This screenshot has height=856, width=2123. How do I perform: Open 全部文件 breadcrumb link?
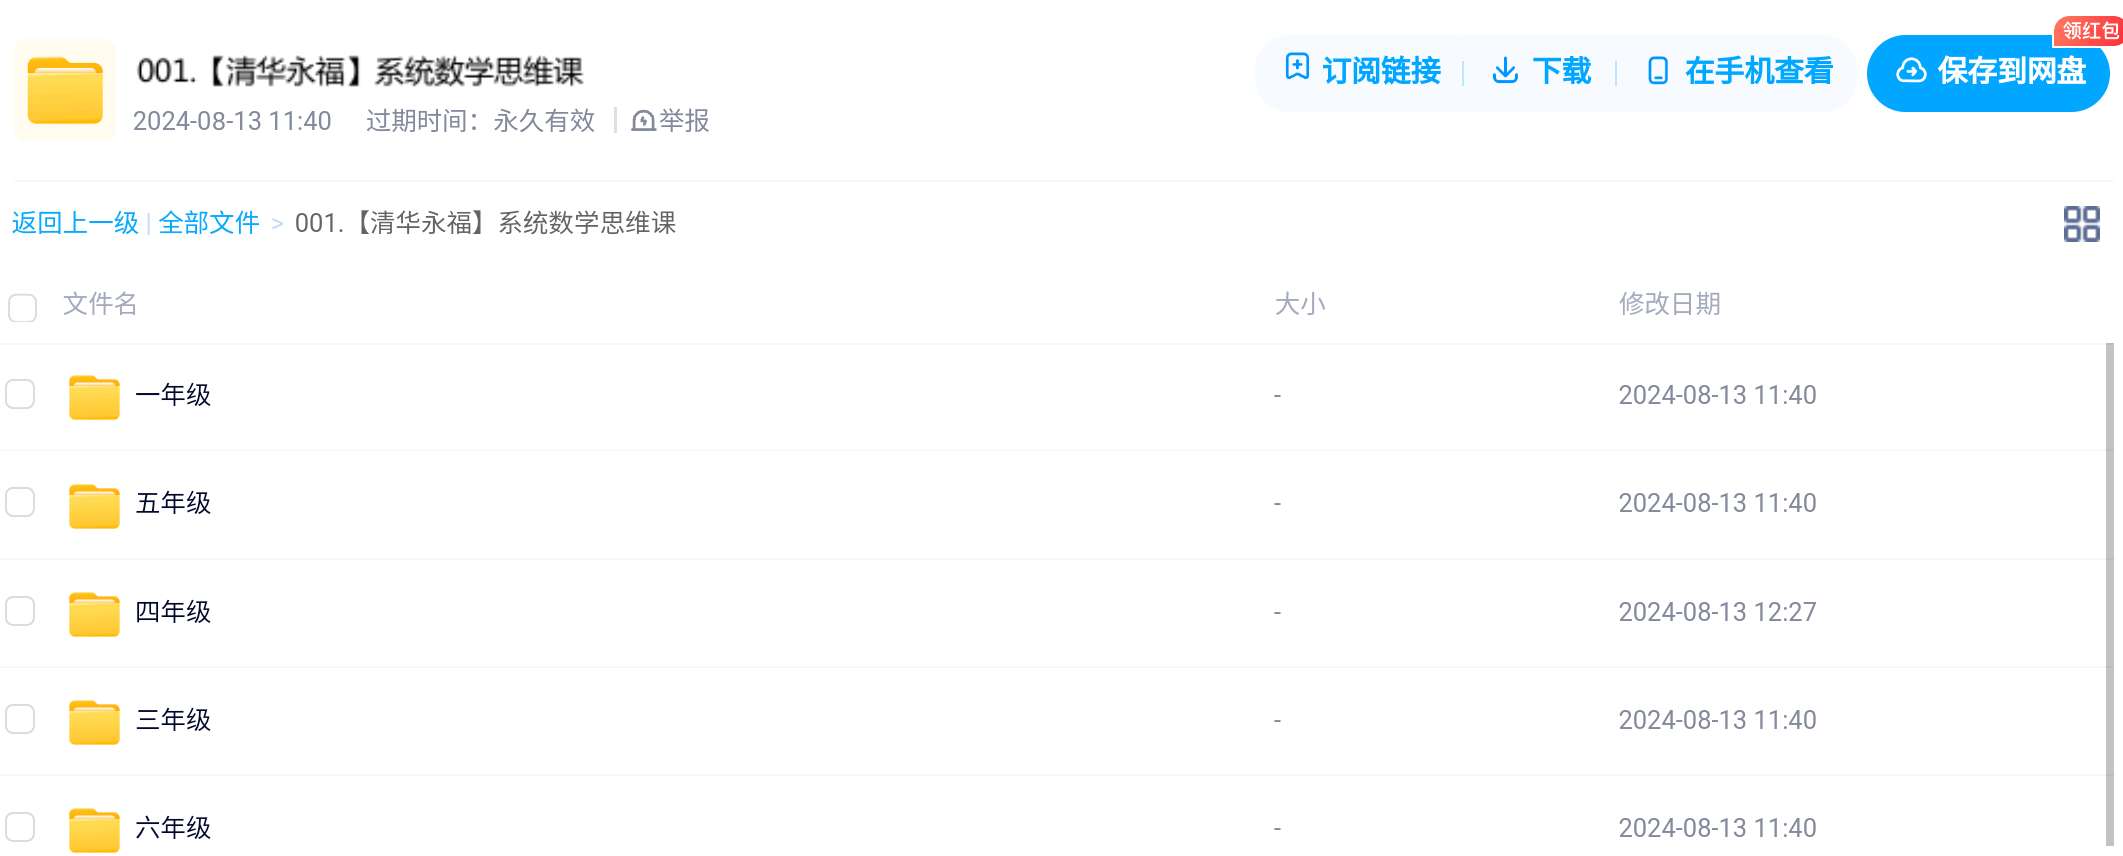(209, 223)
